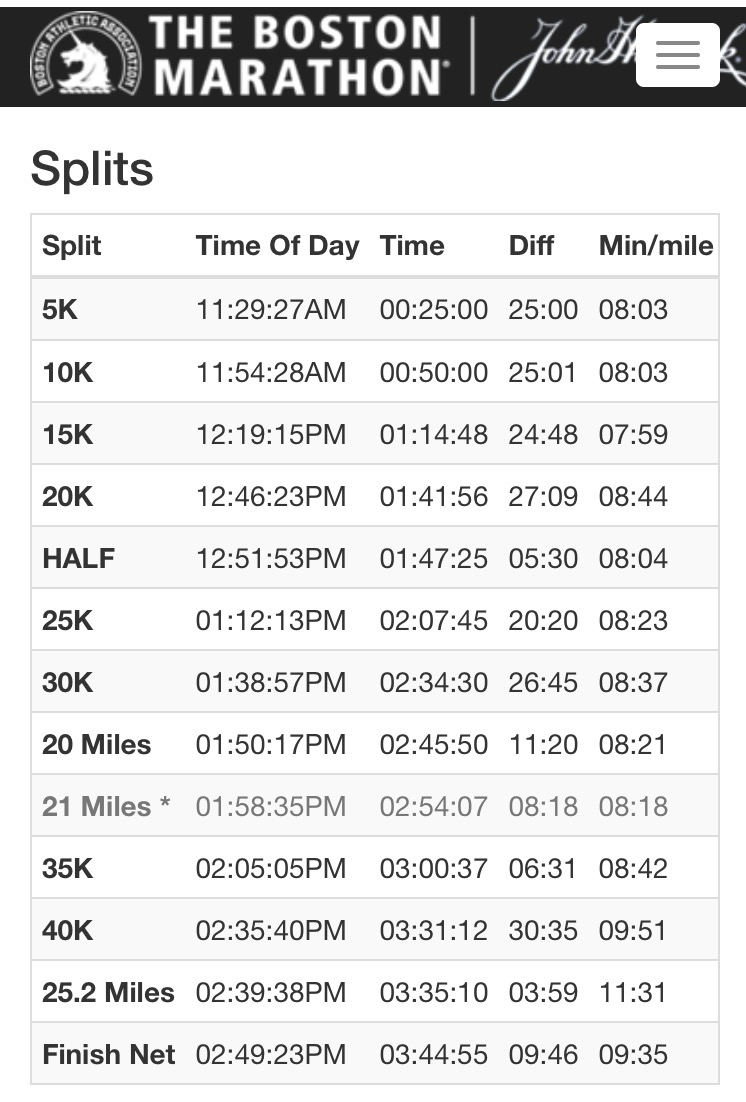
Task: Click the Splits section heading
Action: tap(92, 168)
